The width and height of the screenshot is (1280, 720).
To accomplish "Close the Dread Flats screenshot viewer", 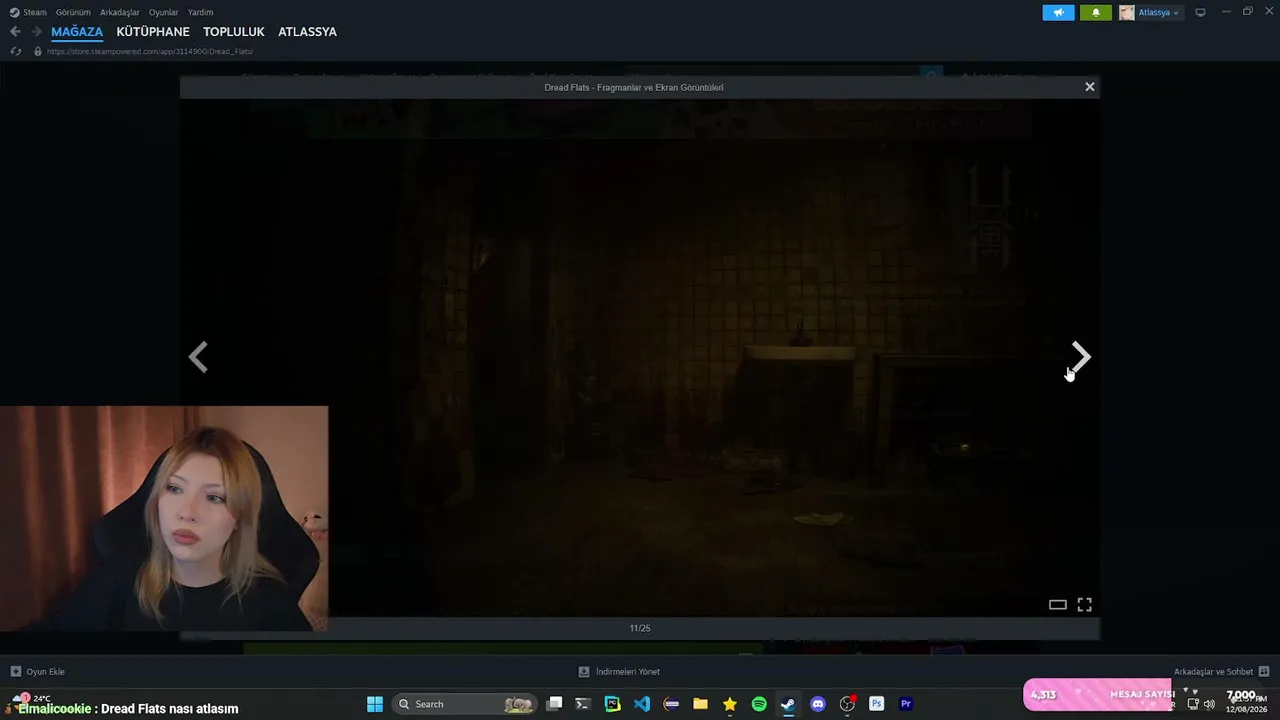I will coord(1090,87).
